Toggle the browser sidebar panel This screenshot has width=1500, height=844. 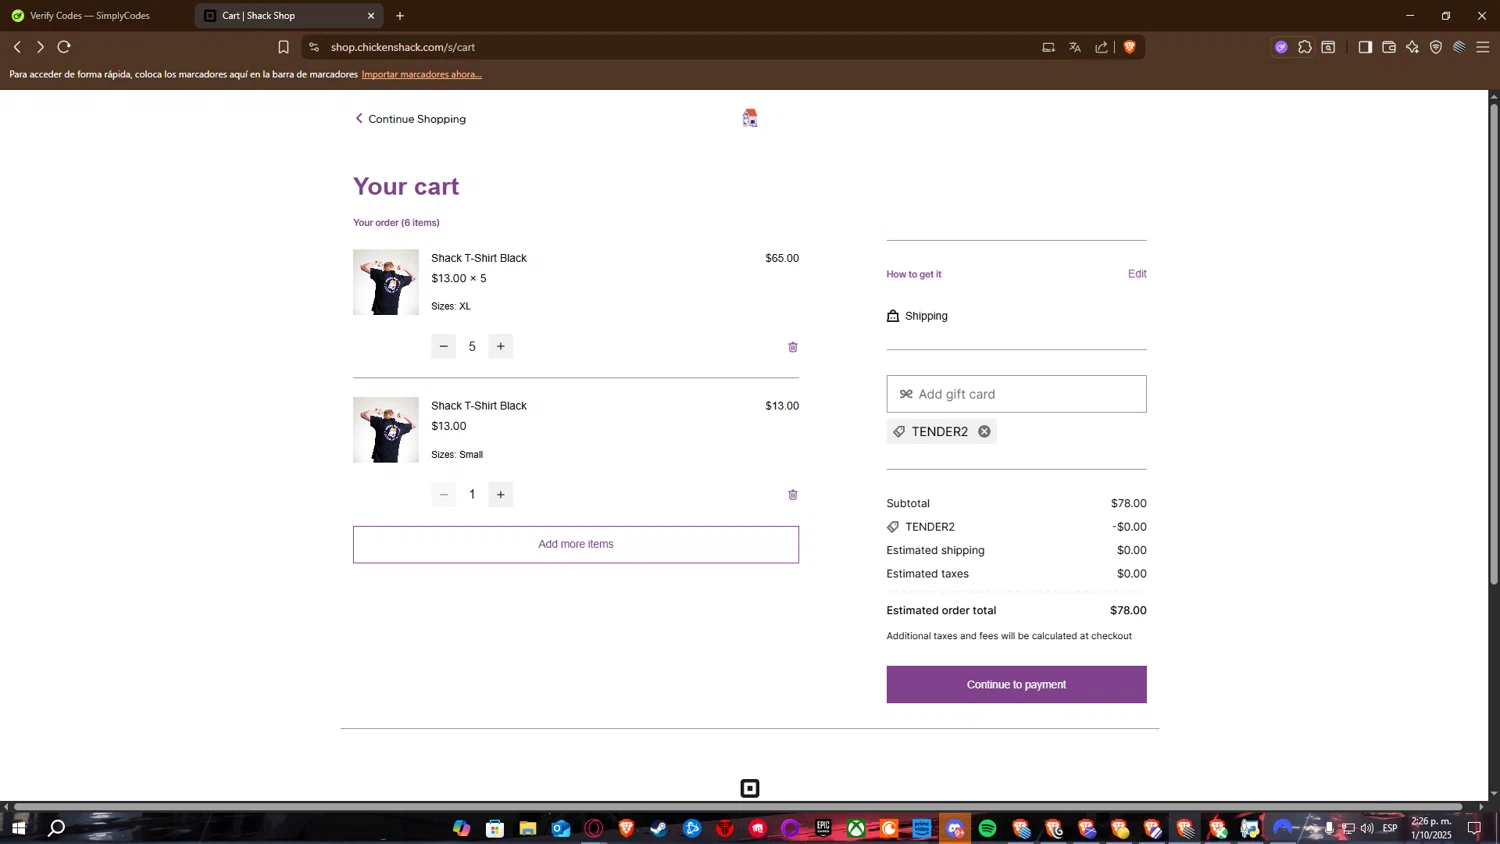coord(1365,47)
